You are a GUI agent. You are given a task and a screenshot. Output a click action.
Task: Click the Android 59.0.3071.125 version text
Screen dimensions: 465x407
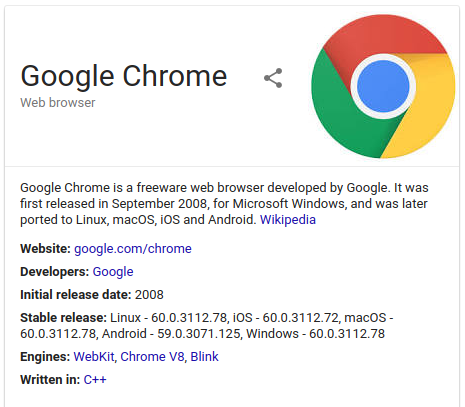(171, 334)
